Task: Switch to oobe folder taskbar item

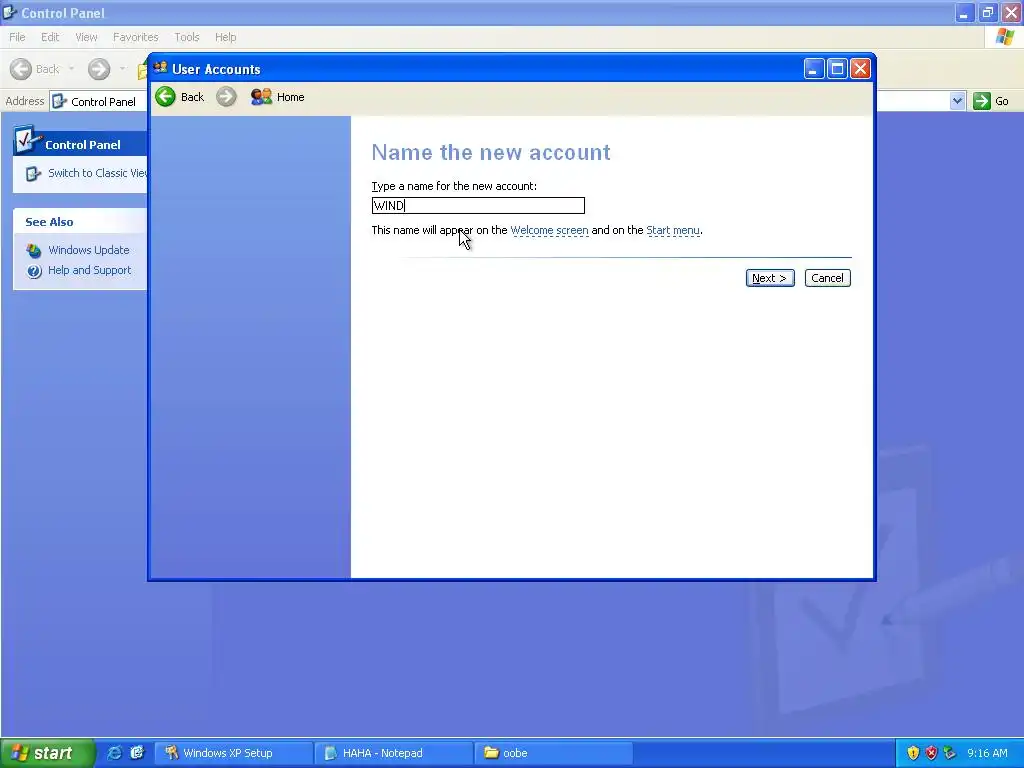Action: [553, 753]
